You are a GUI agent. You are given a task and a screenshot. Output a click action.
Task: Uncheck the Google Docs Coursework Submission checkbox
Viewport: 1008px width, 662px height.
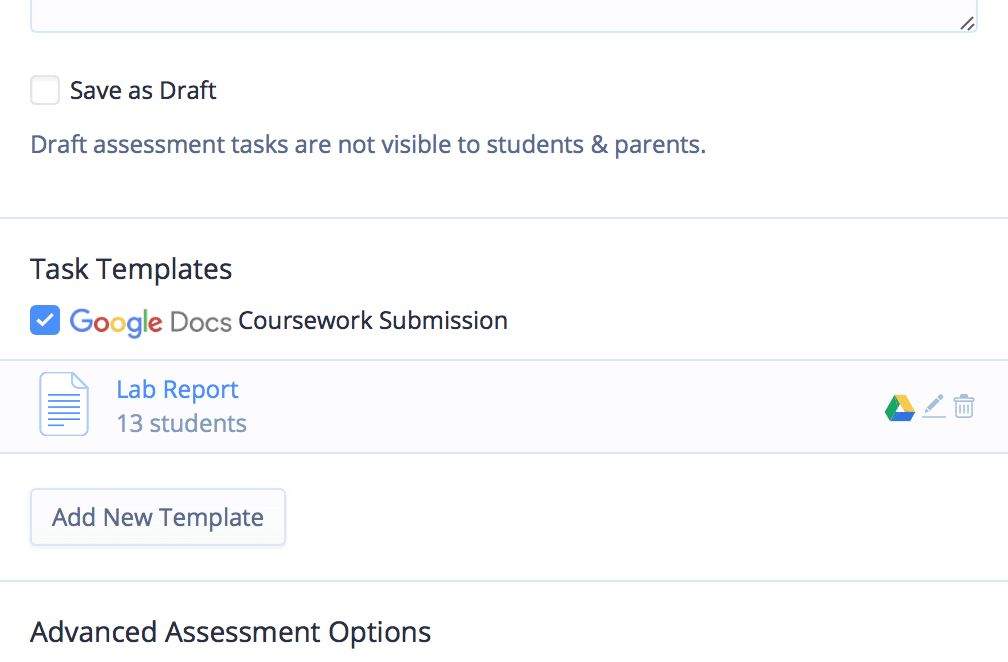pos(45,320)
